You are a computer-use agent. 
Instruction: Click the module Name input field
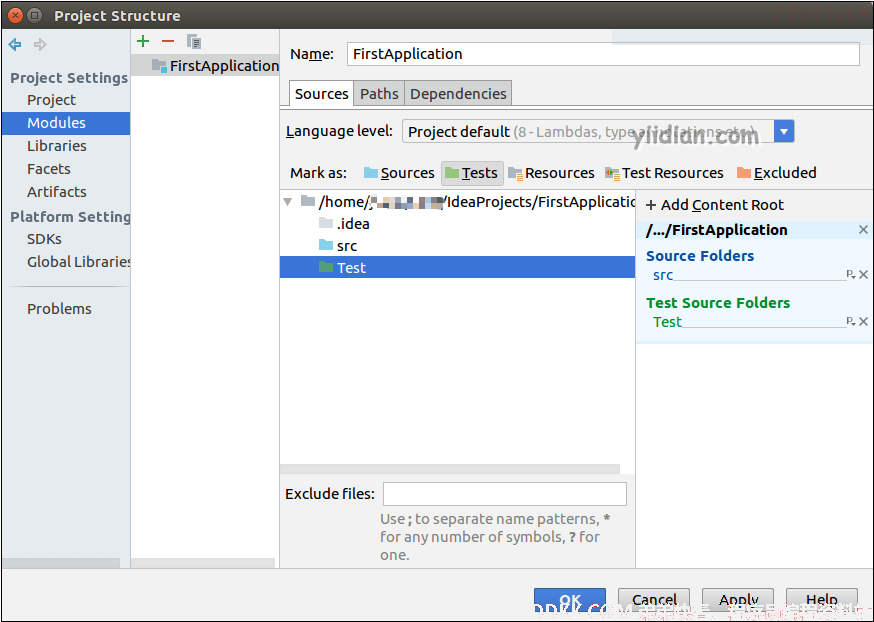tap(603, 54)
